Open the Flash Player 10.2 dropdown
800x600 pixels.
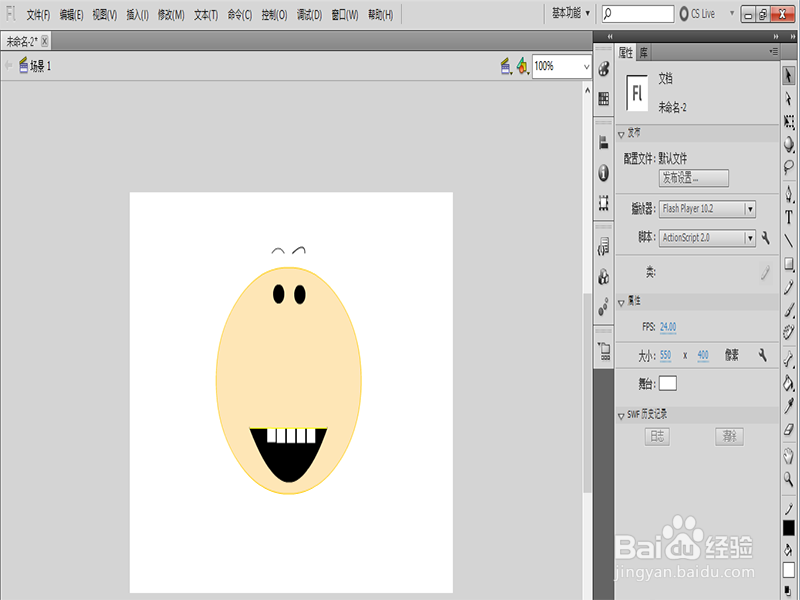point(750,209)
